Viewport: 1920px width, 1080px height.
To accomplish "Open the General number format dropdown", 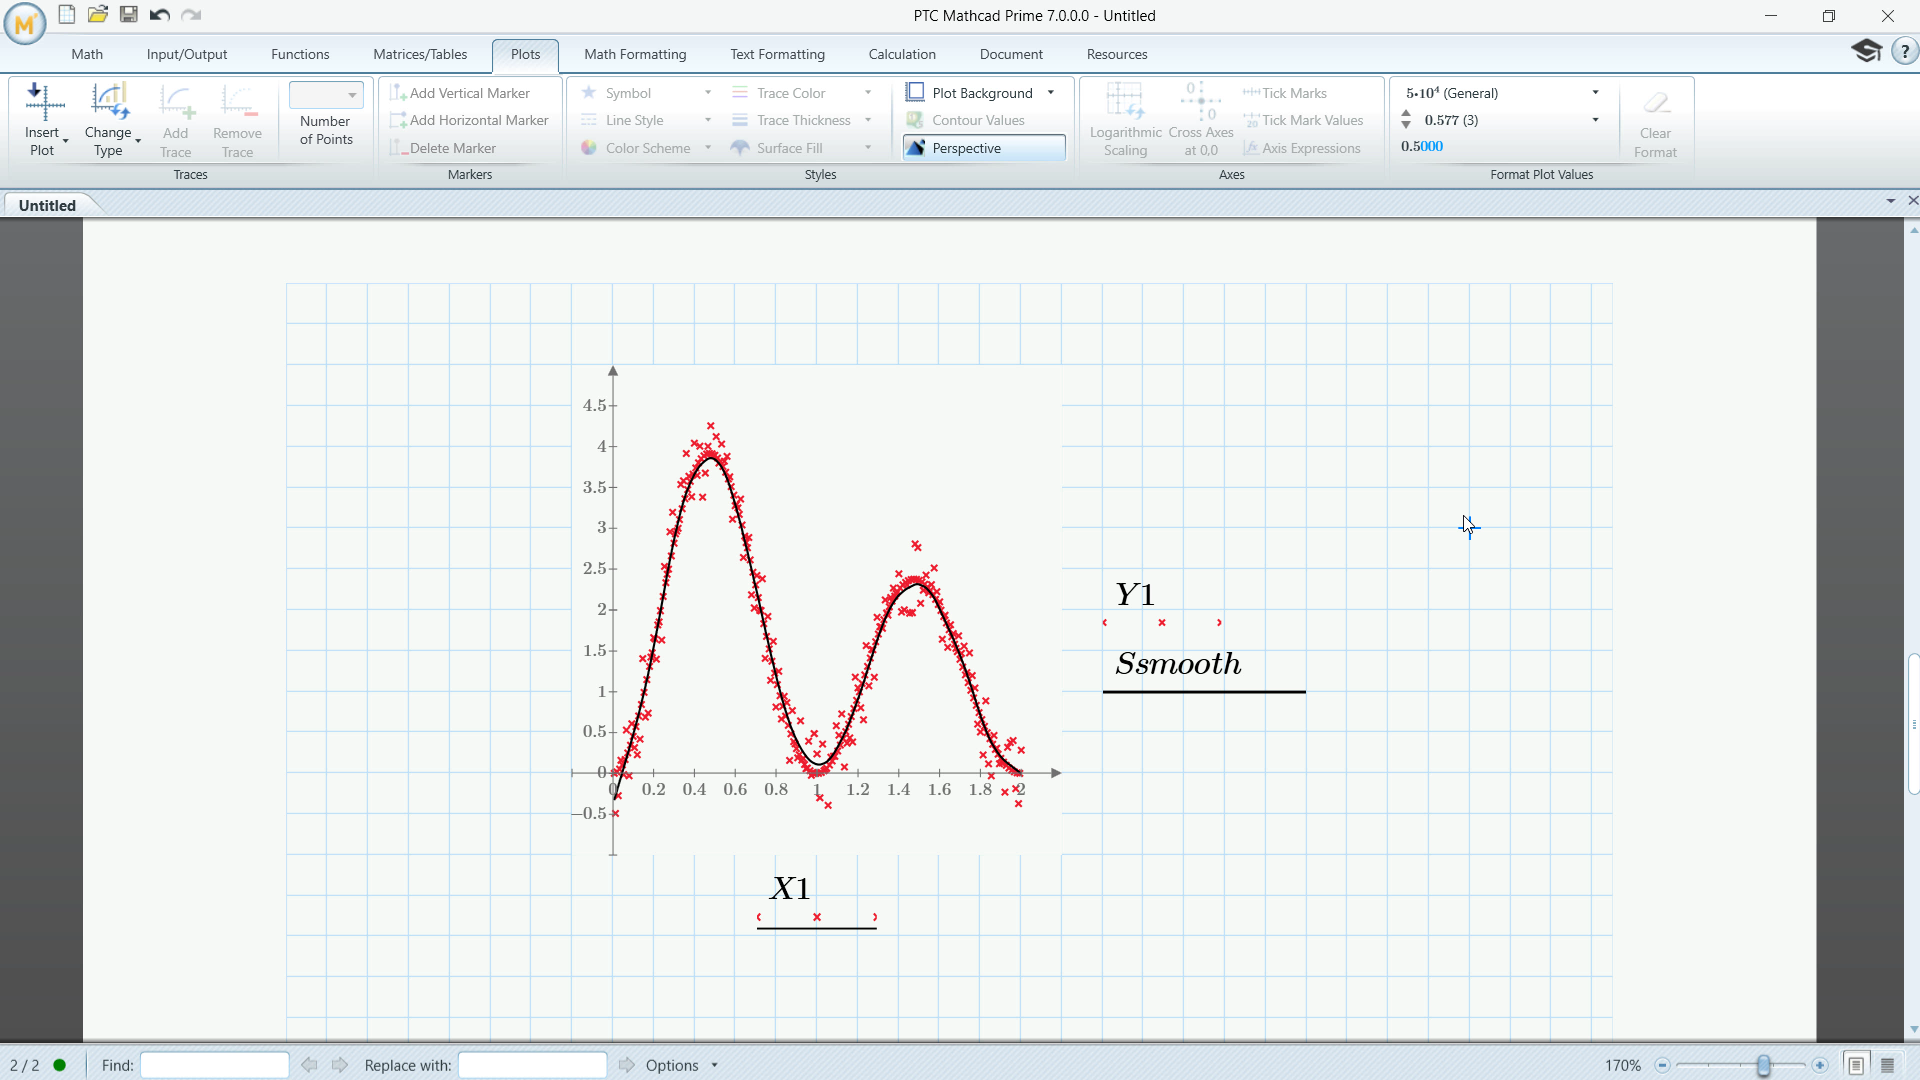I will (1595, 92).
